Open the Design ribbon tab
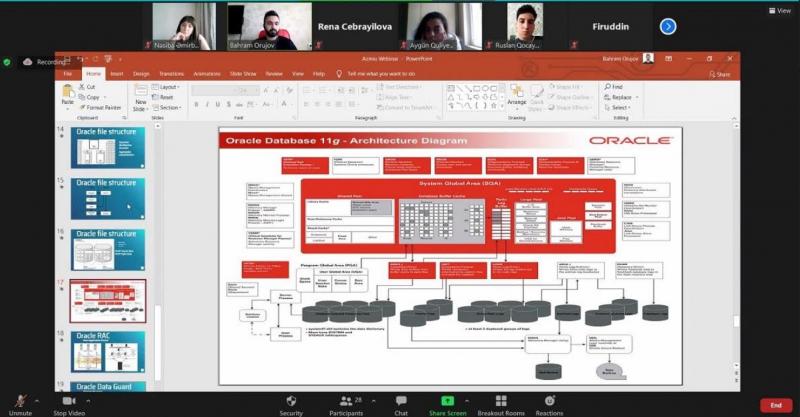 (x=141, y=74)
